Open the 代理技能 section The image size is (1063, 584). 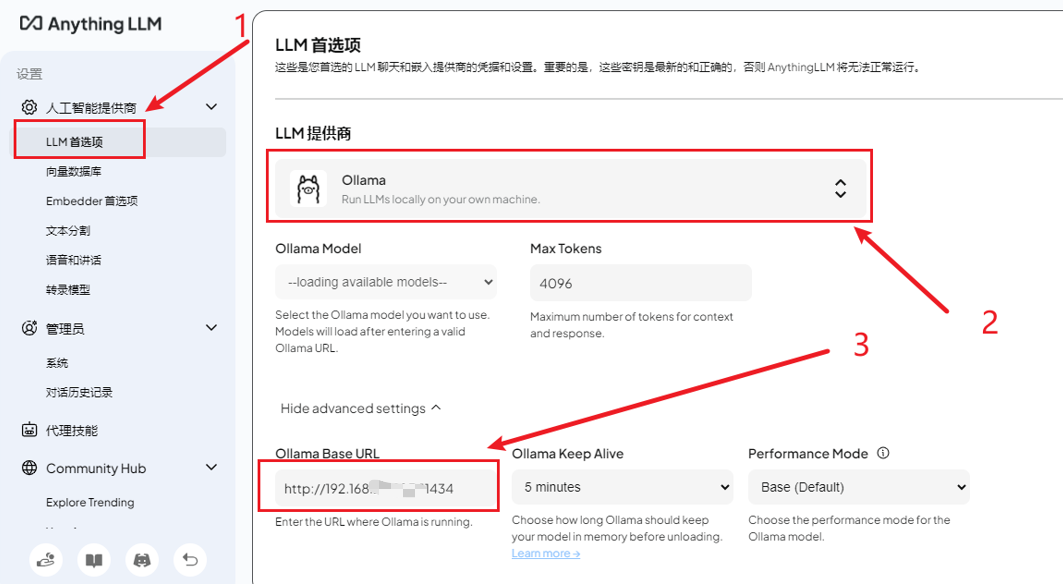coord(72,431)
